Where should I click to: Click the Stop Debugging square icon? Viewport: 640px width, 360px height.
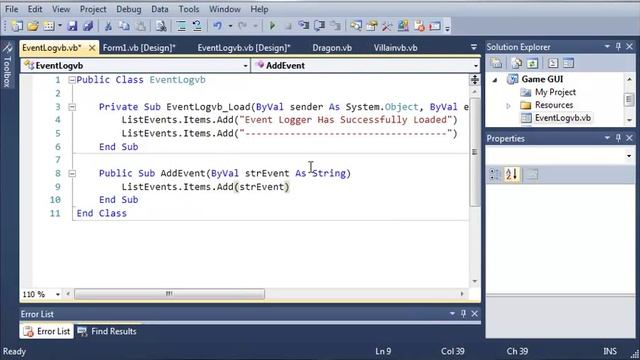click(288, 27)
